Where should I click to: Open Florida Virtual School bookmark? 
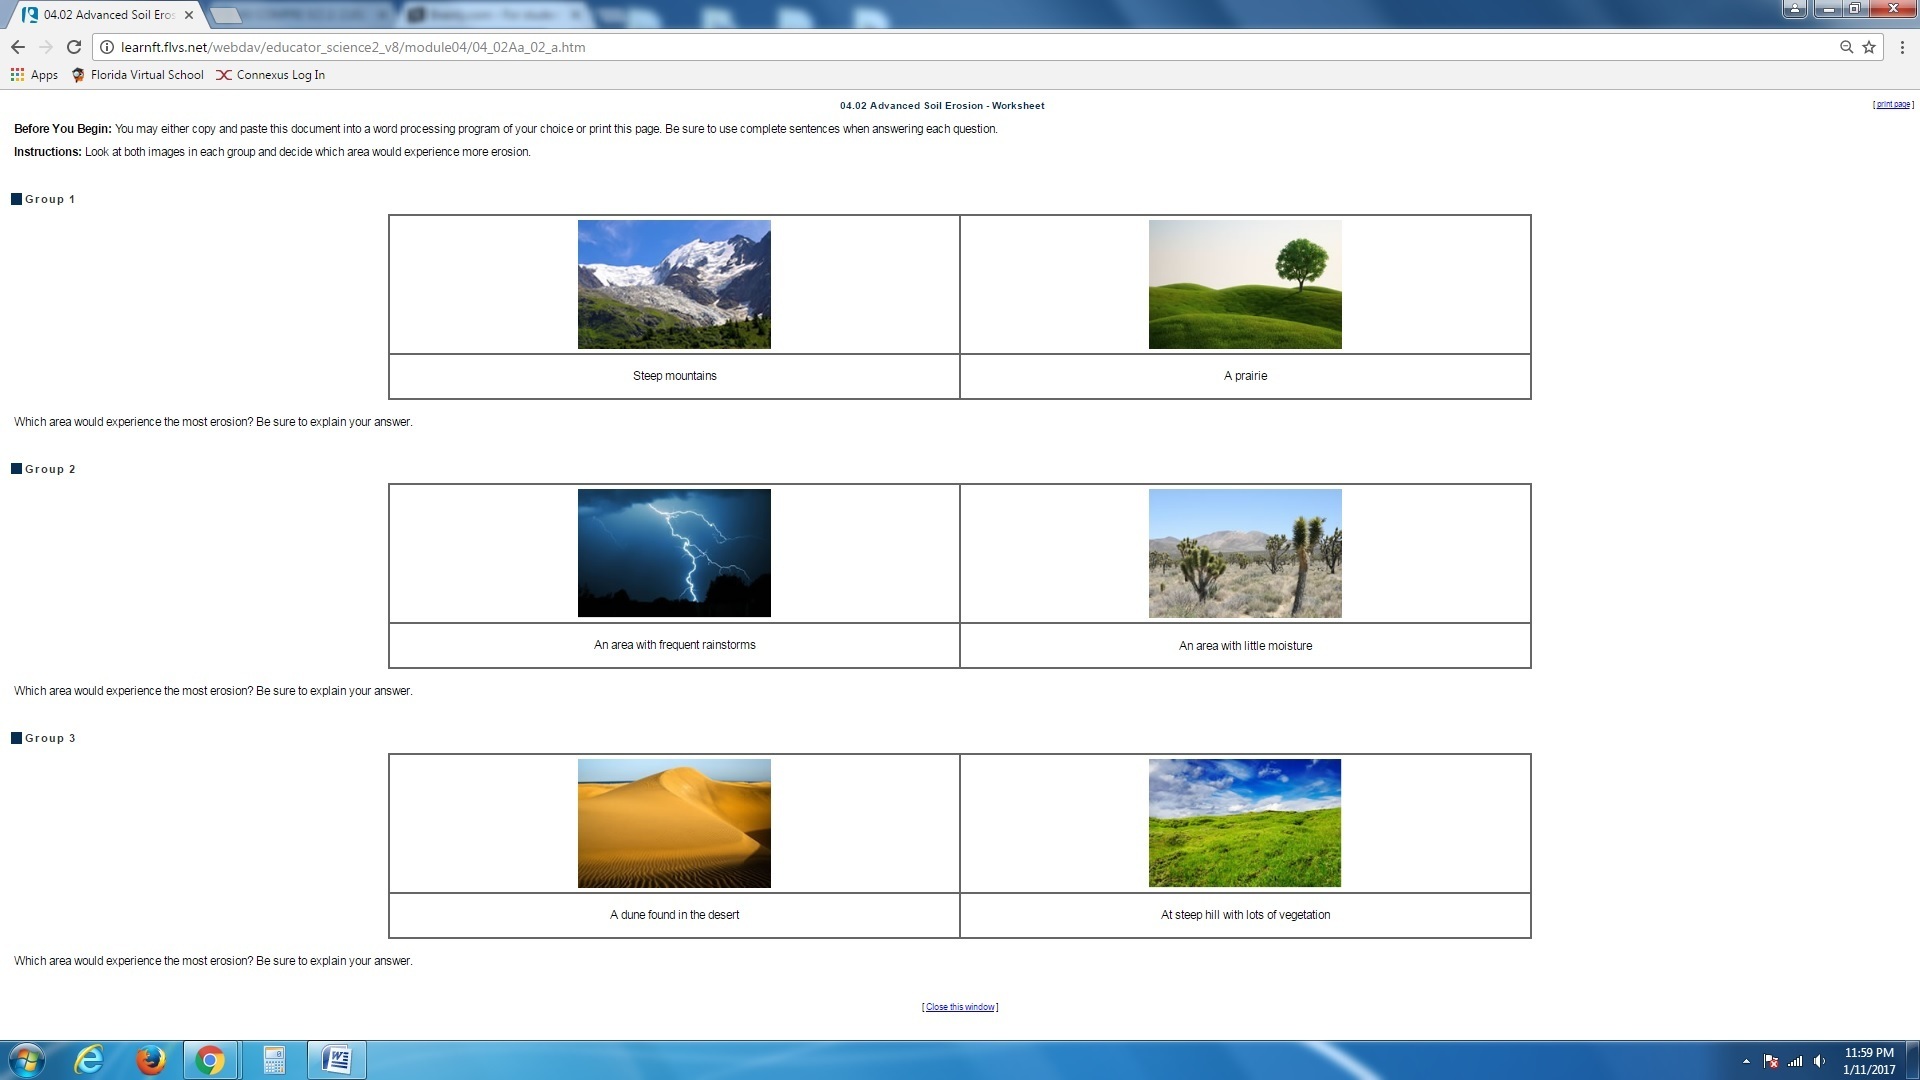(x=138, y=75)
